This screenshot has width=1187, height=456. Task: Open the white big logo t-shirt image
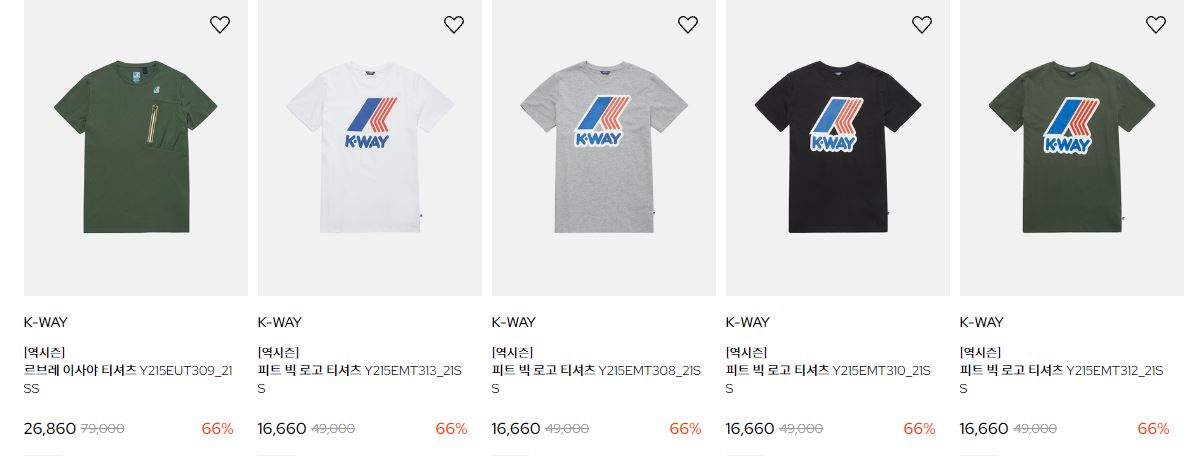pos(369,148)
